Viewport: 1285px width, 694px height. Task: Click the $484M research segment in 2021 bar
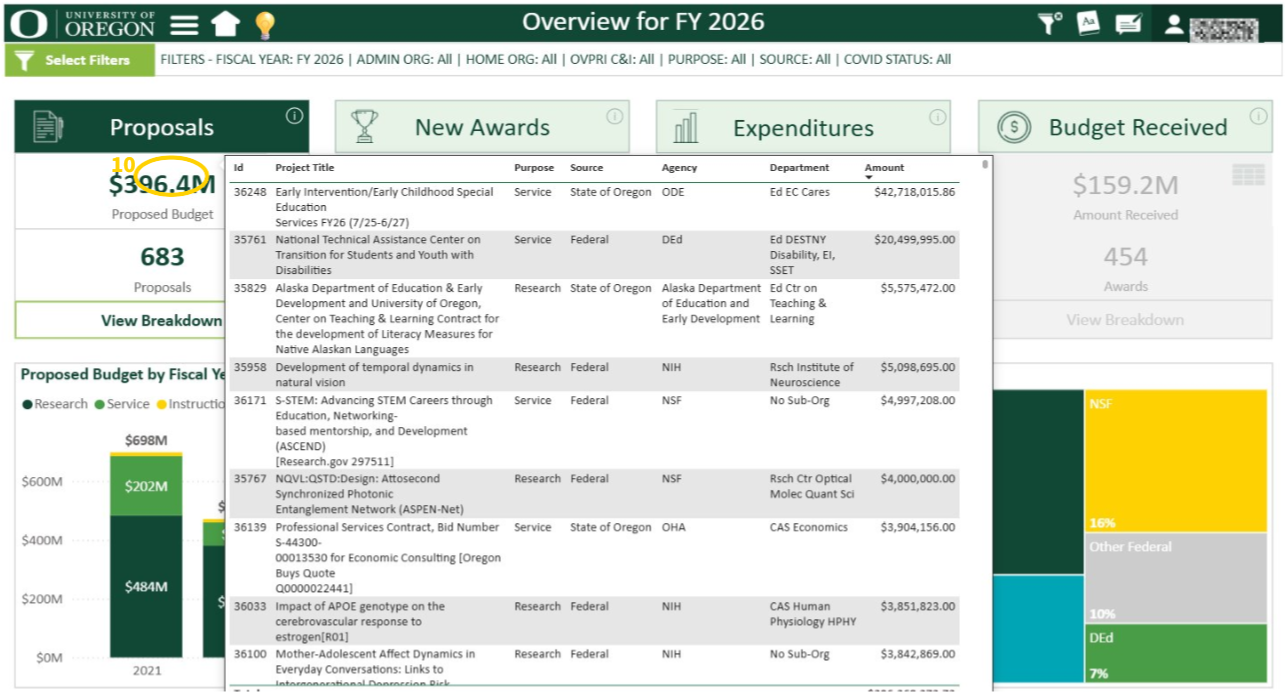pyautogui.click(x=146, y=587)
